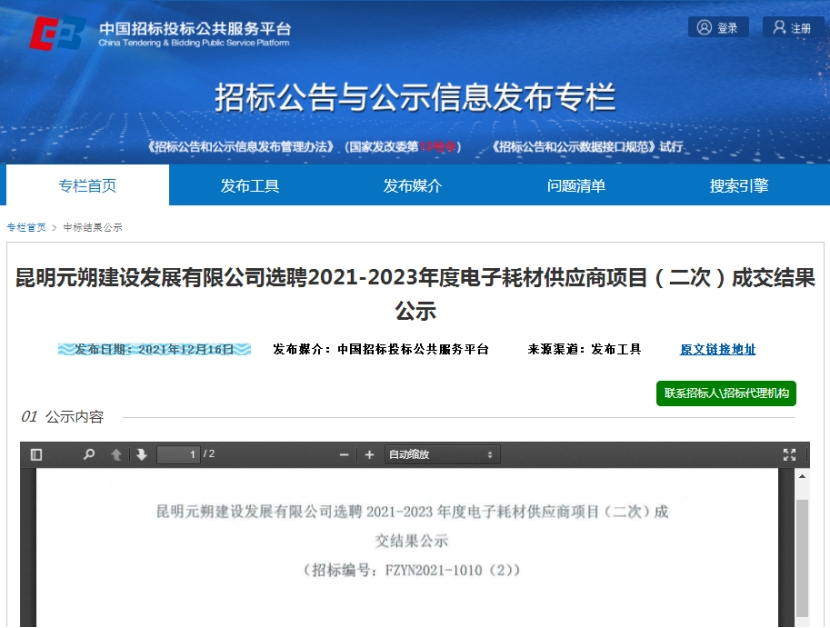Screen dimensions: 830x628
Task: Enter PDF fullscreen presentation mode
Action: click(789, 455)
